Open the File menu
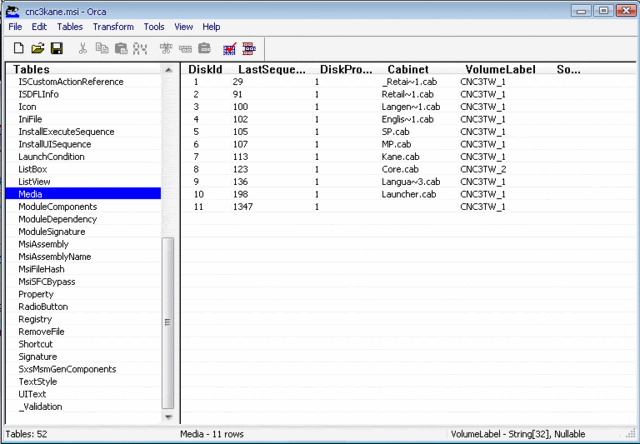The width and height of the screenshot is (640, 444). (x=15, y=27)
